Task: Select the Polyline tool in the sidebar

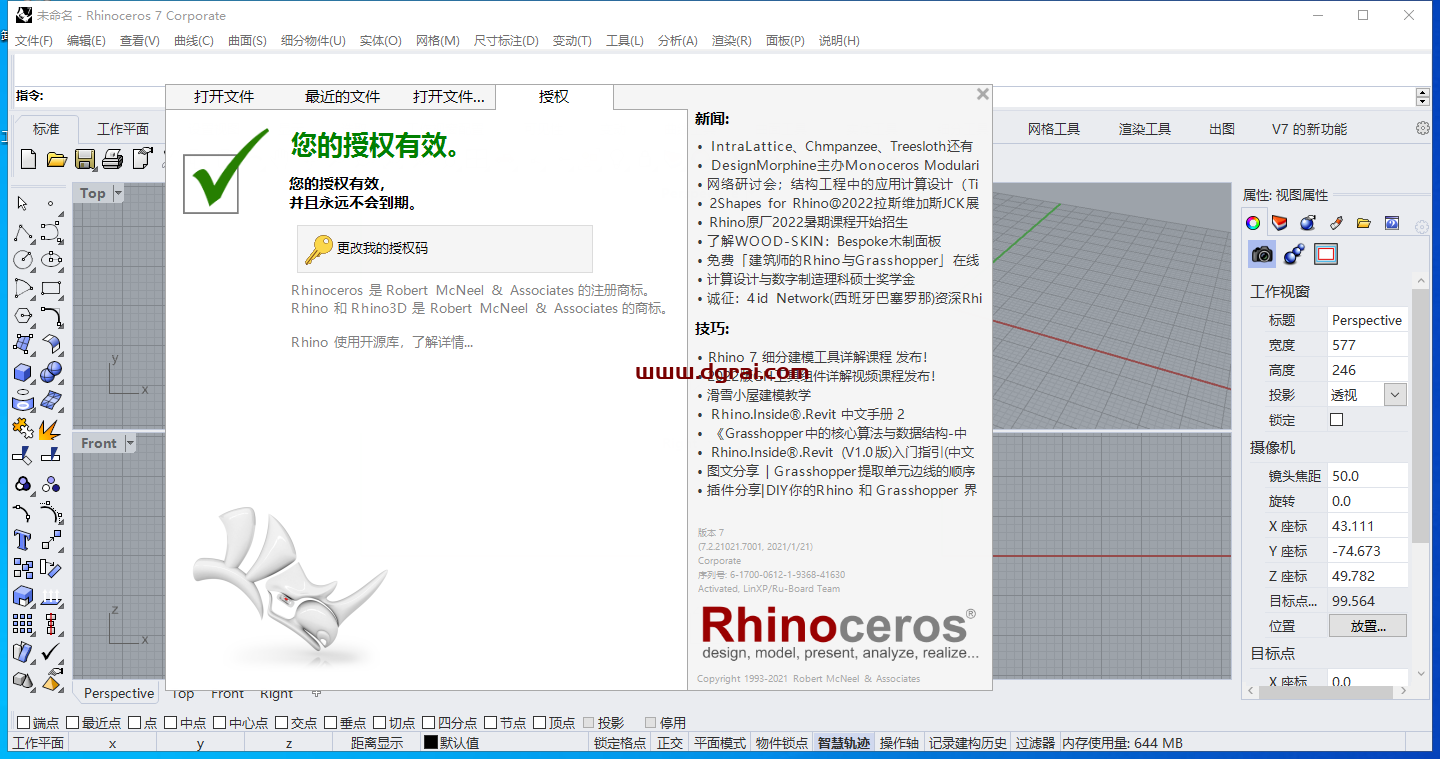Action: [x=22, y=231]
